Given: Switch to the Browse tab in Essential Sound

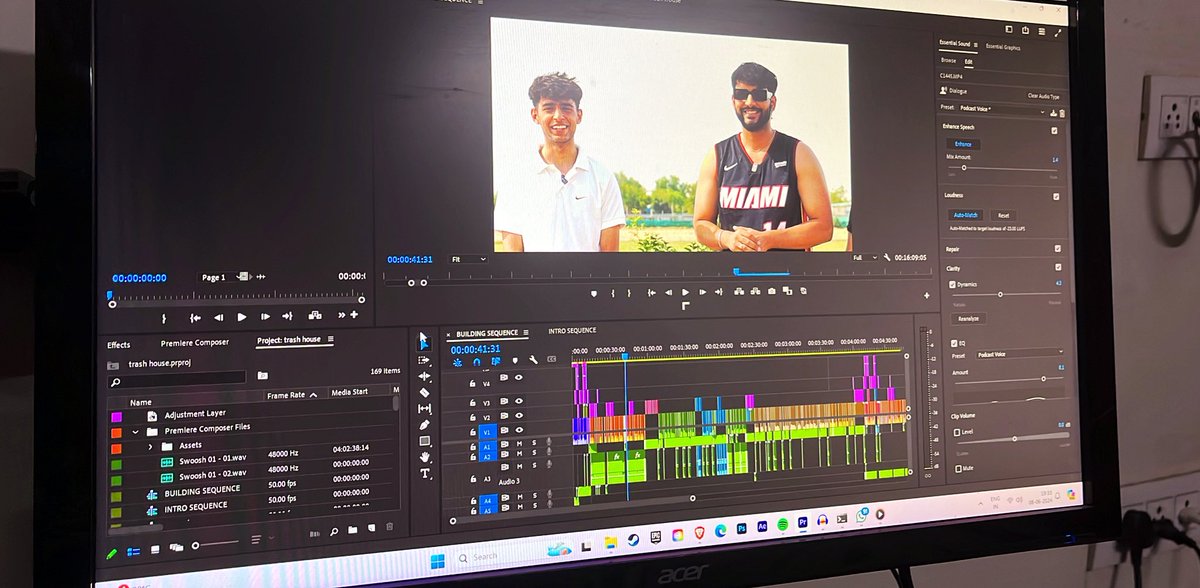Looking at the screenshot, I should 948,60.
